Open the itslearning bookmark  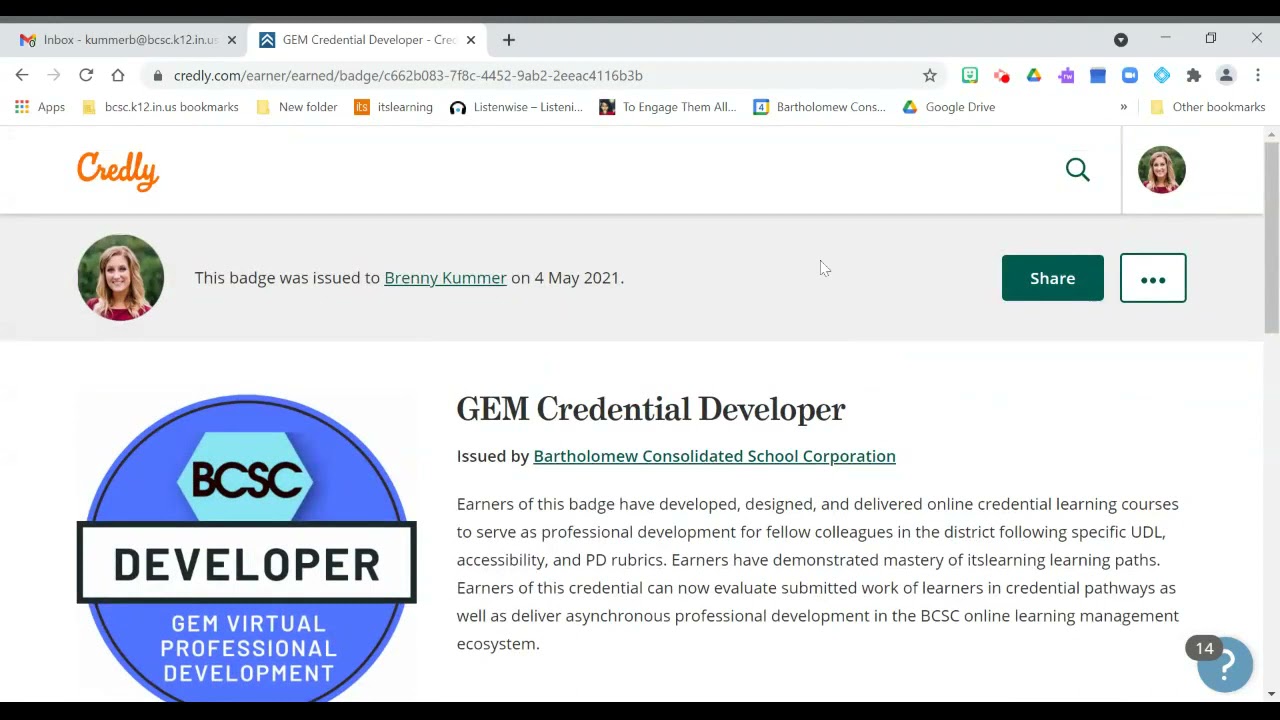(x=394, y=107)
